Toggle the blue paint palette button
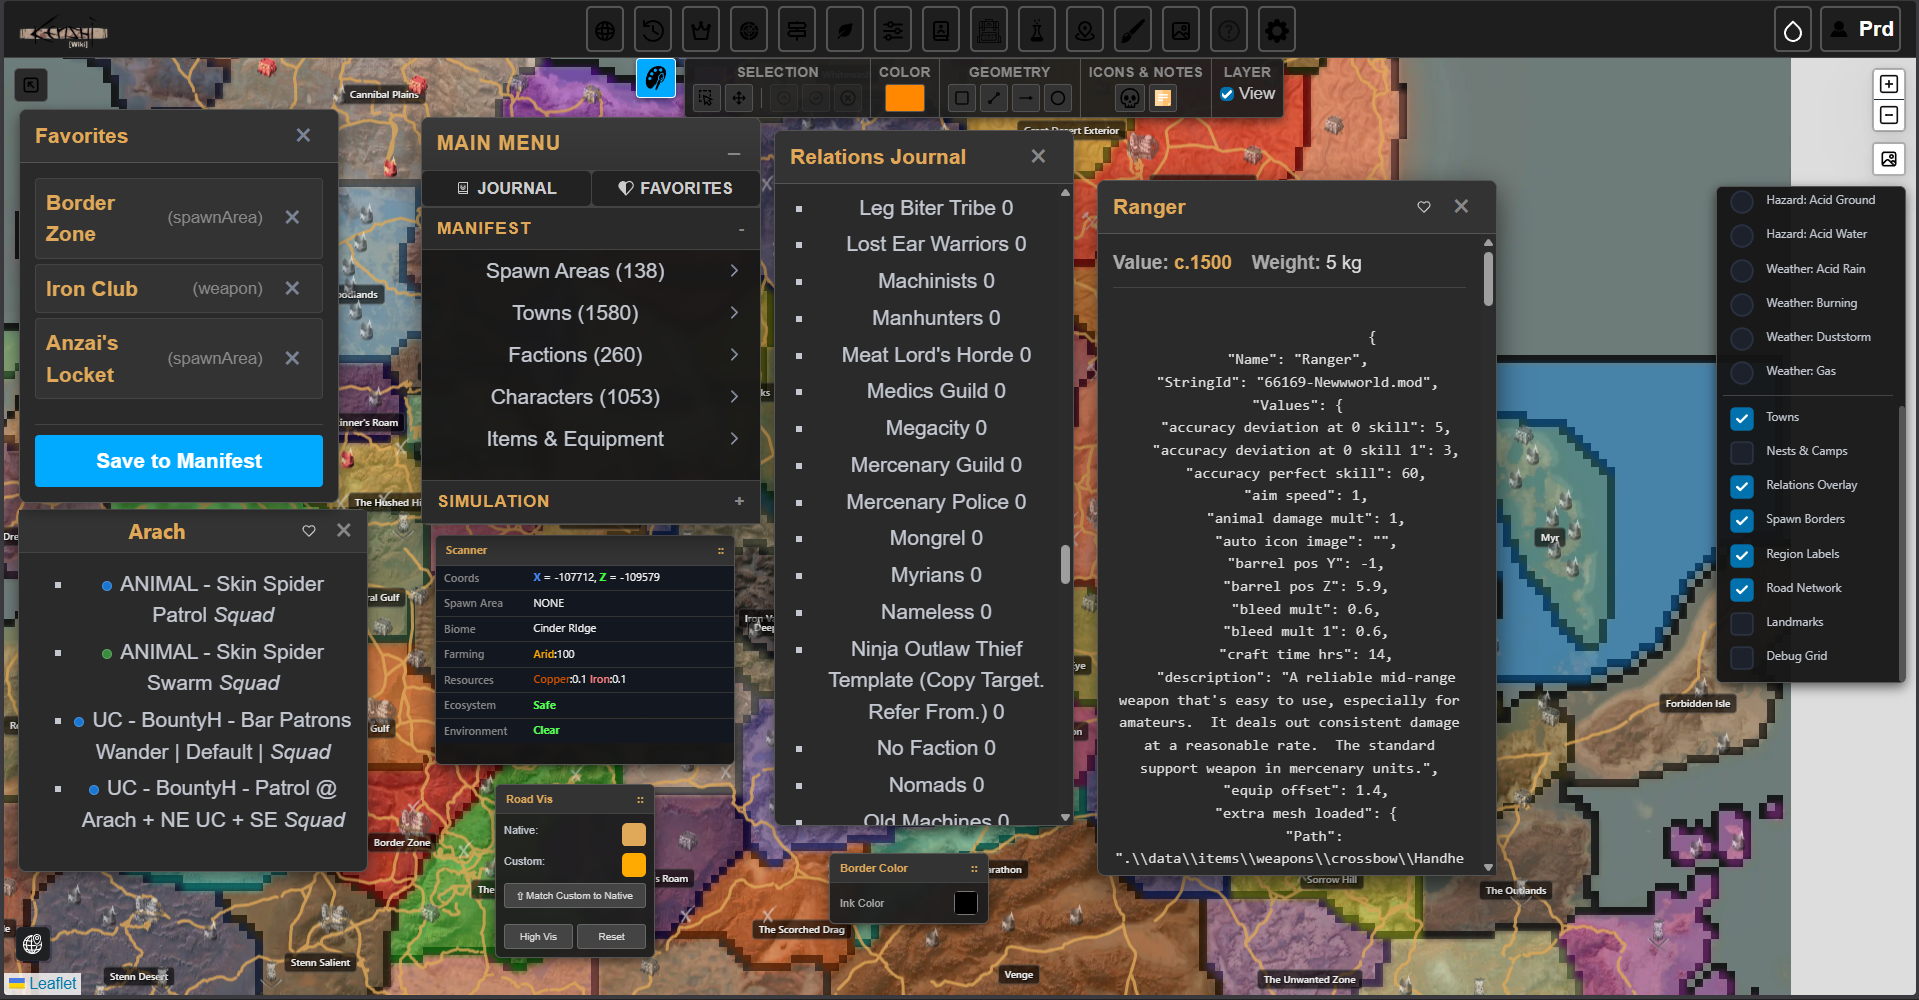 coord(656,78)
